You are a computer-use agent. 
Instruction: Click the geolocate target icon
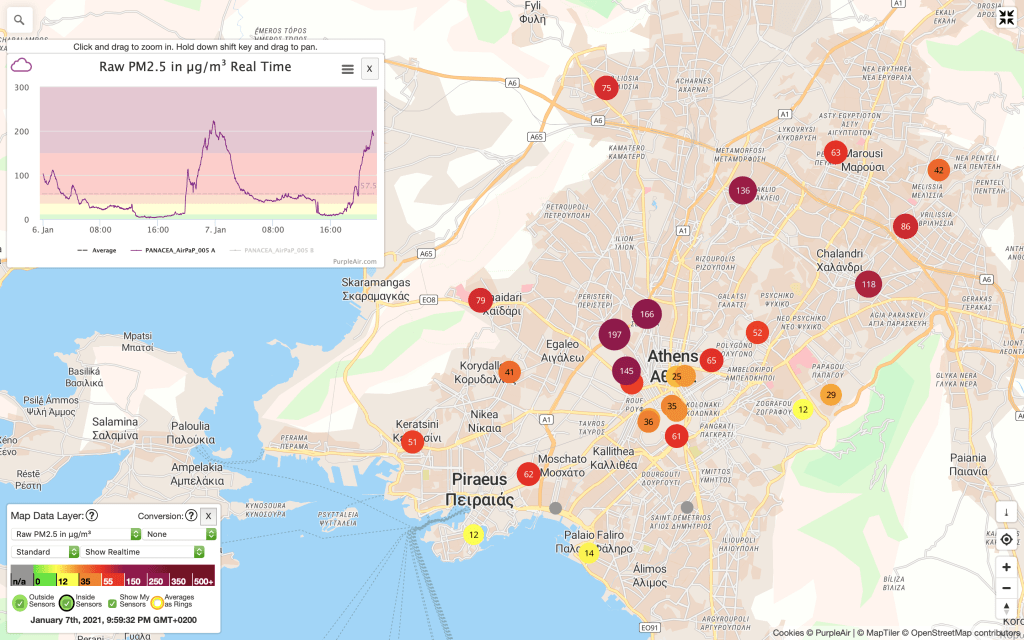click(1006, 540)
